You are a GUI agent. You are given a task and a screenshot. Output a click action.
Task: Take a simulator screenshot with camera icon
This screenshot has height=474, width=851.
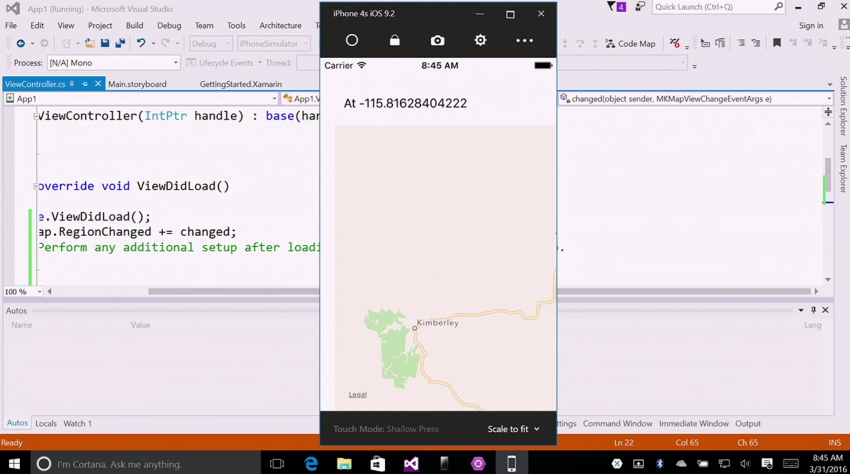pyautogui.click(x=437, y=41)
